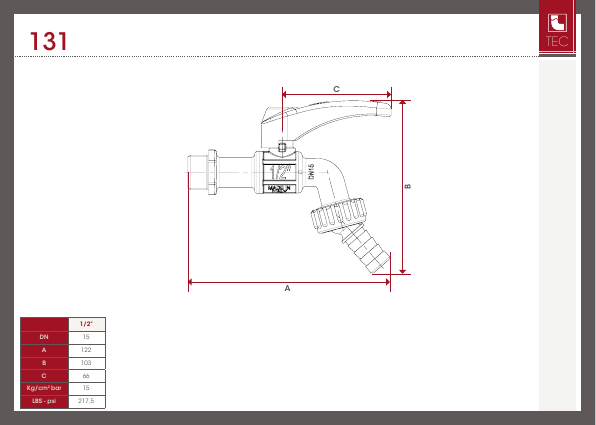Image resolution: width=596 pixels, height=425 pixels.
Task: Select the B row label in table
Action: pos(44,363)
